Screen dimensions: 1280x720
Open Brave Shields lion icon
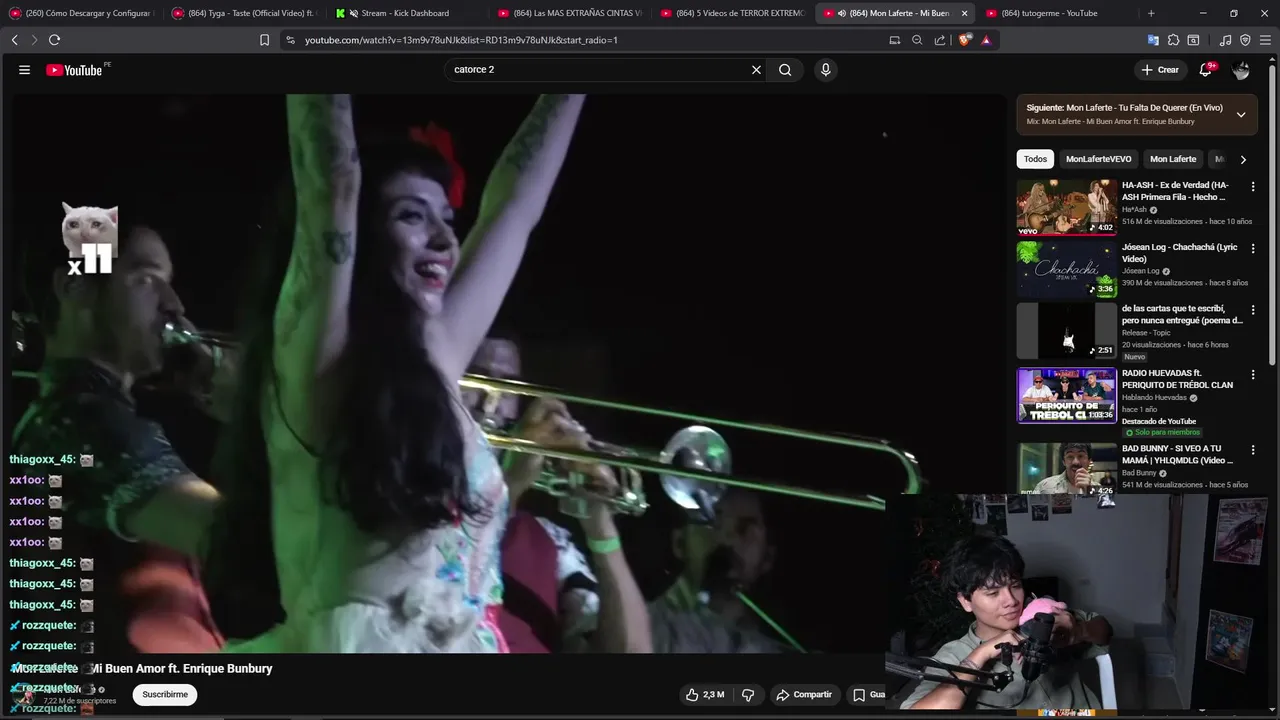point(964,40)
